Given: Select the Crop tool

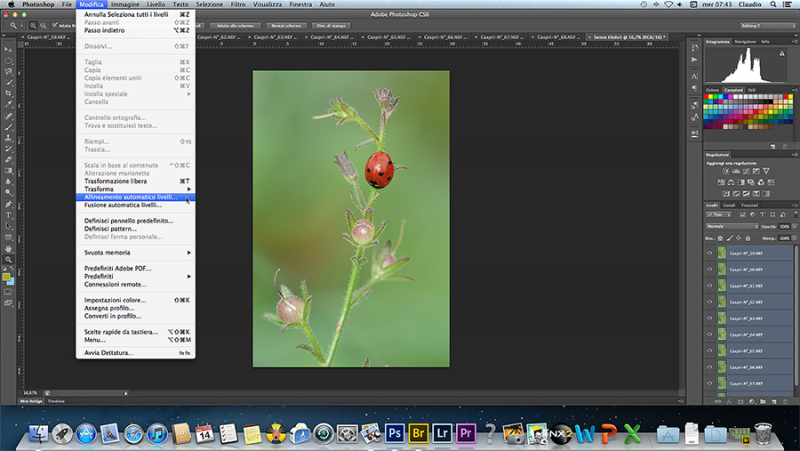Looking at the screenshot, I should (x=8, y=93).
